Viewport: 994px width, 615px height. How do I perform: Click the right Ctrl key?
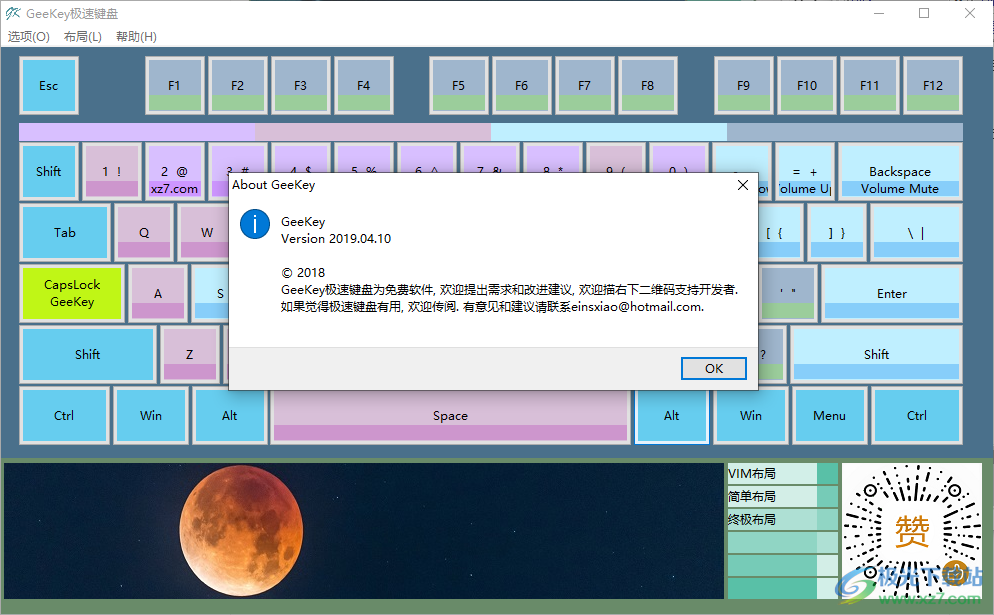point(916,415)
